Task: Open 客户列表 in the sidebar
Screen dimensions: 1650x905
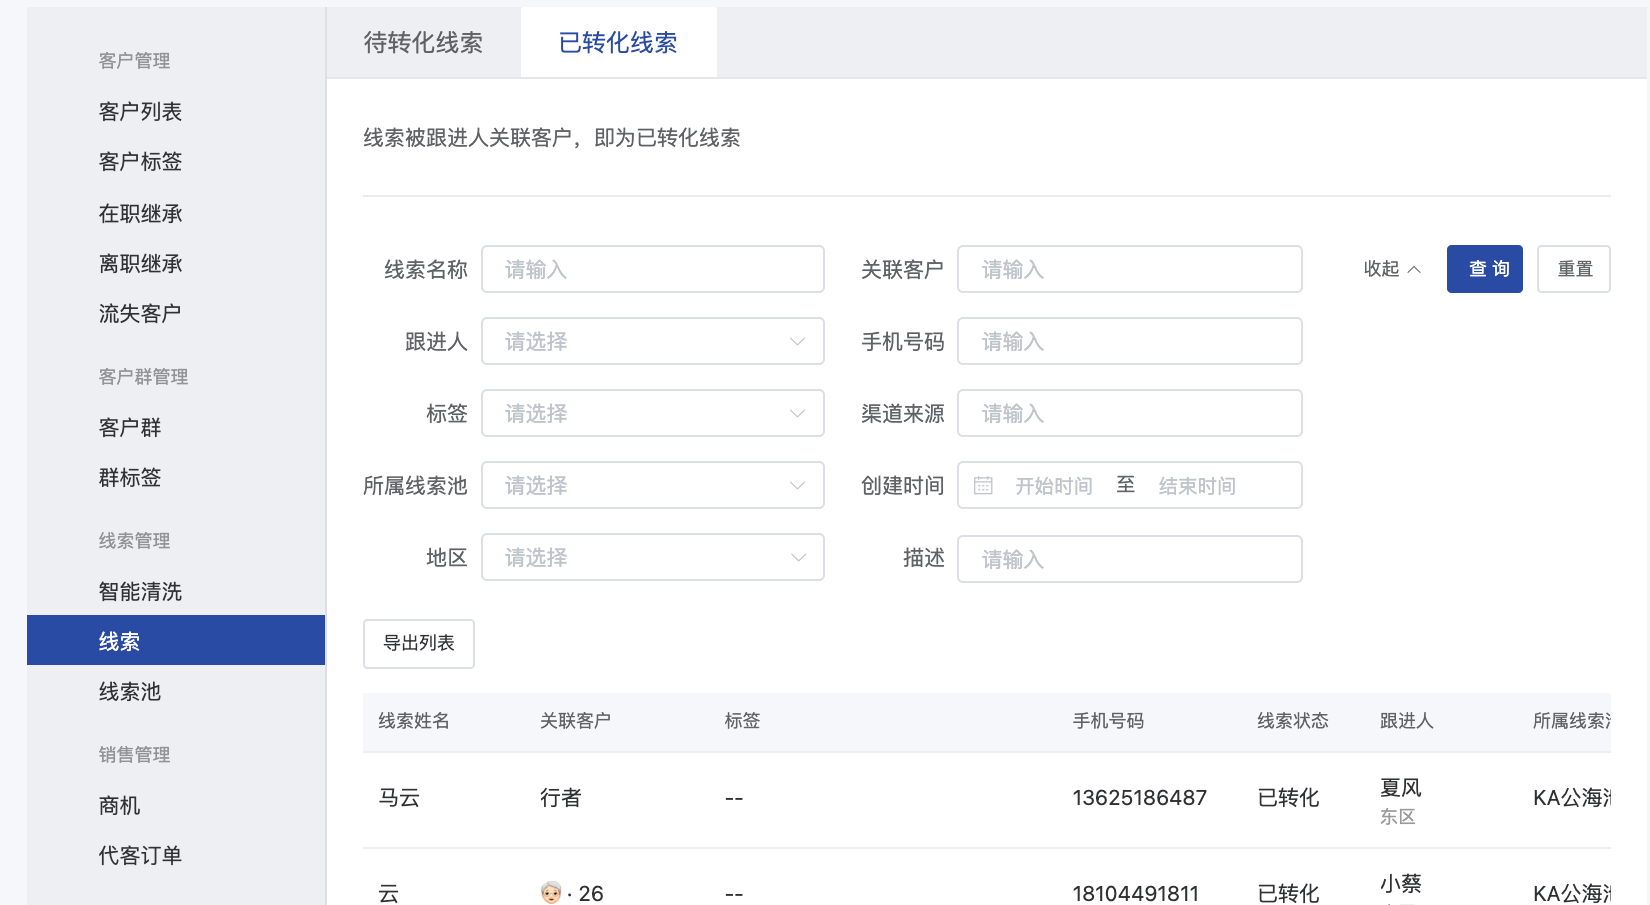Action: point(140,111)
